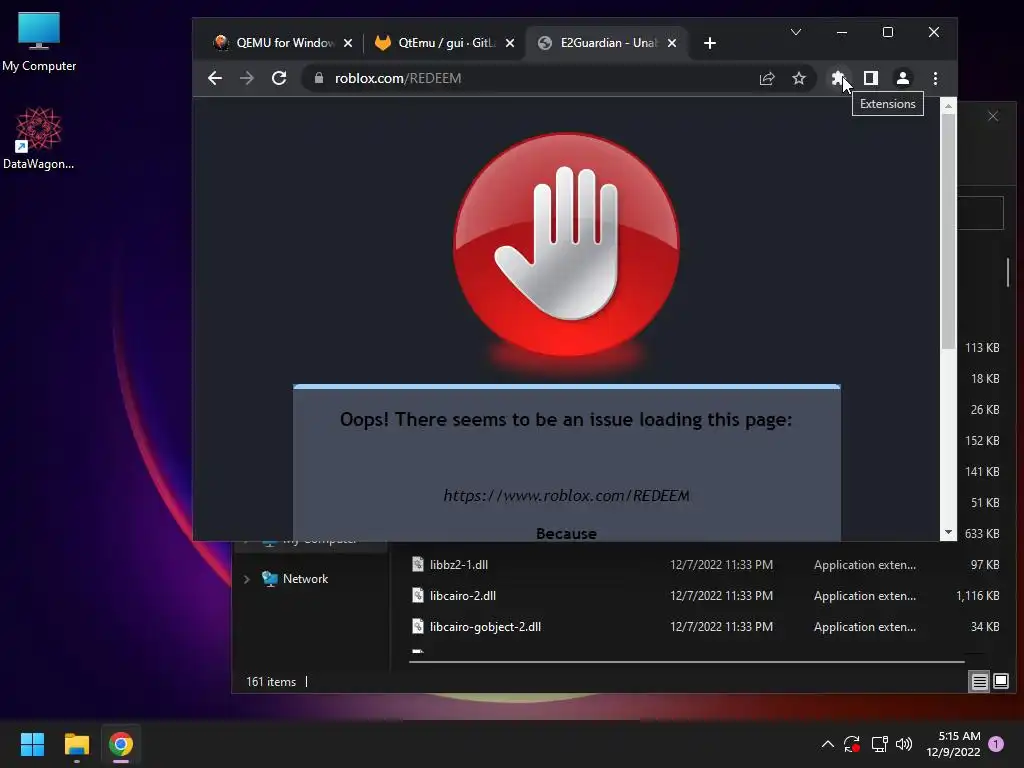Click the File Explorer horizontal scrollbar
The image size is (1024, 768).
(x=687, y=662)
